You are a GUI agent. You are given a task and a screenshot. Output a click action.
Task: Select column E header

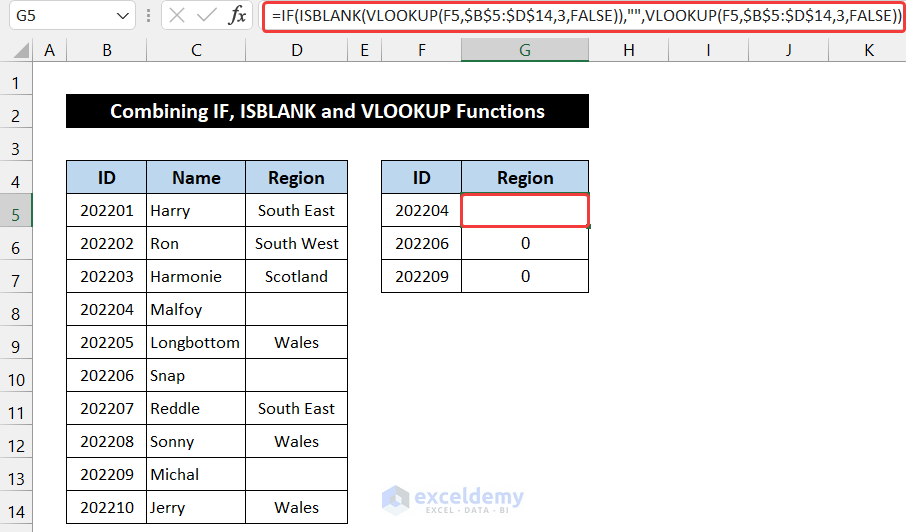point(365,50)
